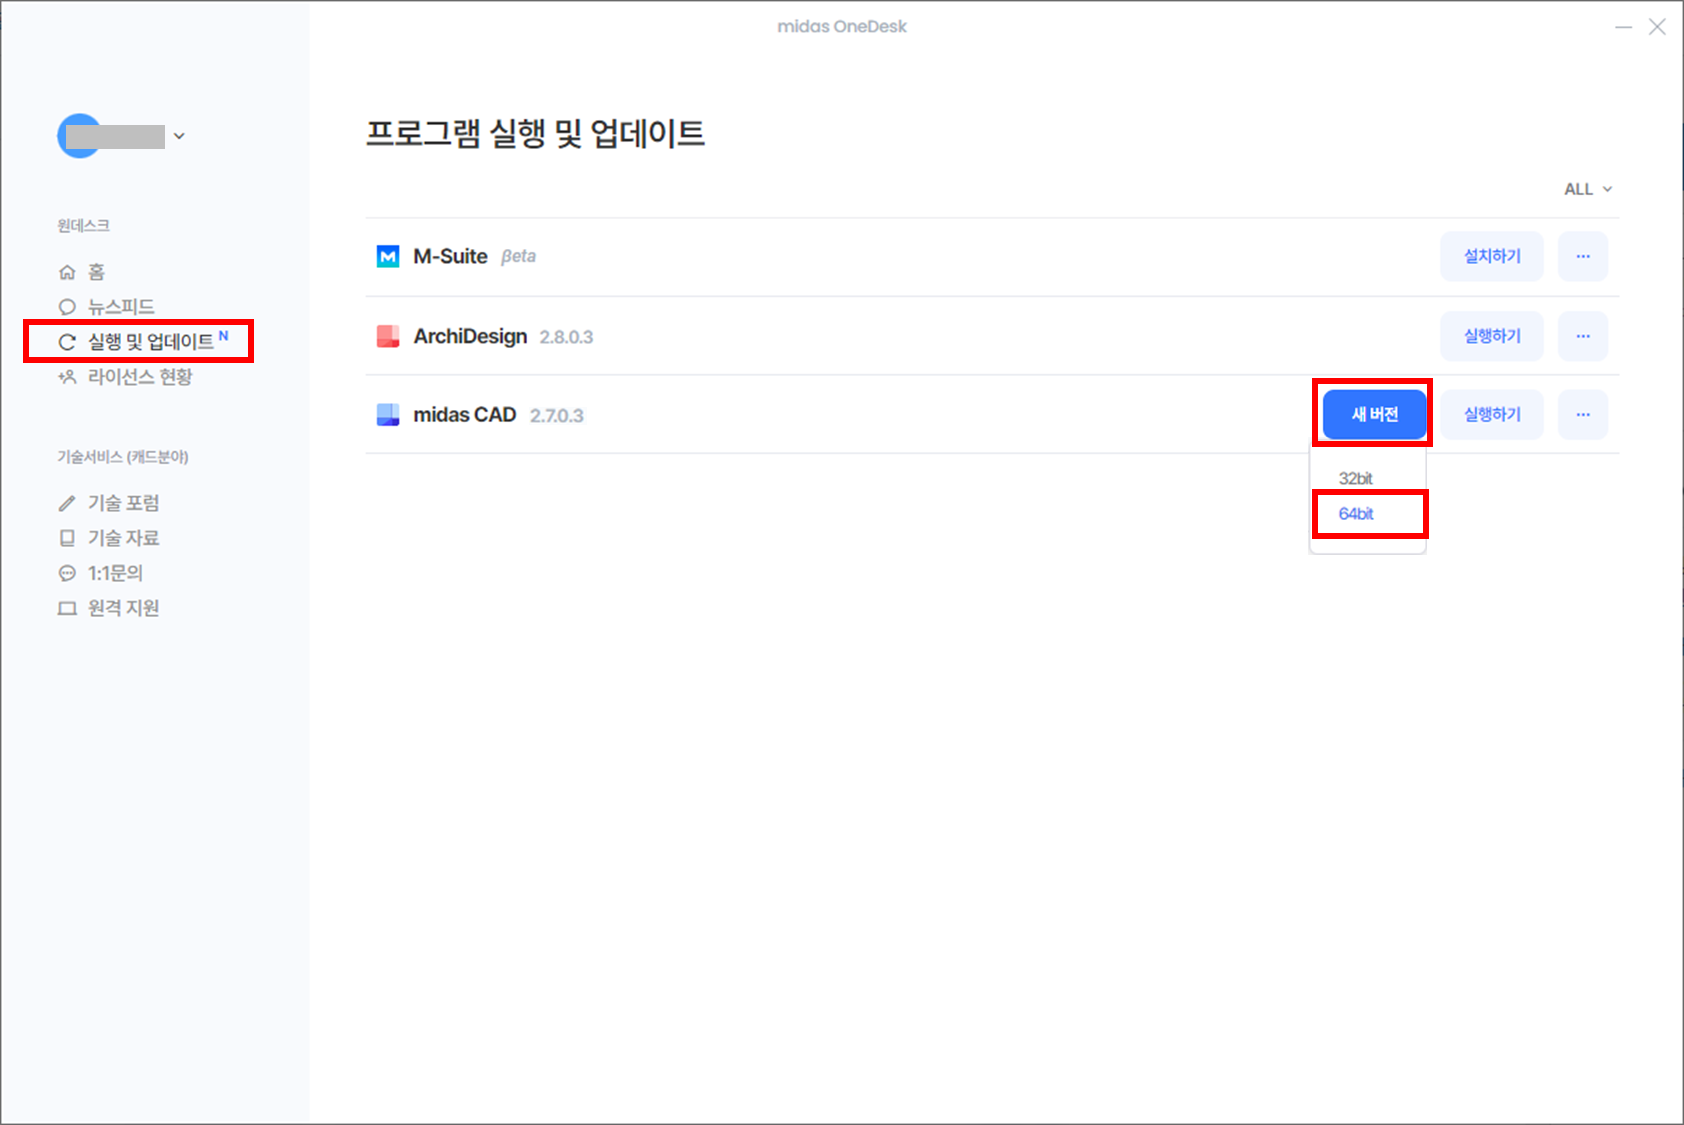This screenshot has height=1125, width=1684.
Task: Click the ArchiDesign app icon
Action: (388, 336)
